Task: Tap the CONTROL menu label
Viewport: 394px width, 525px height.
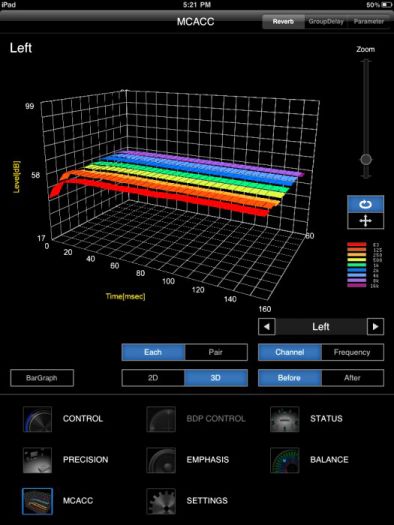Action: (83, 419)
